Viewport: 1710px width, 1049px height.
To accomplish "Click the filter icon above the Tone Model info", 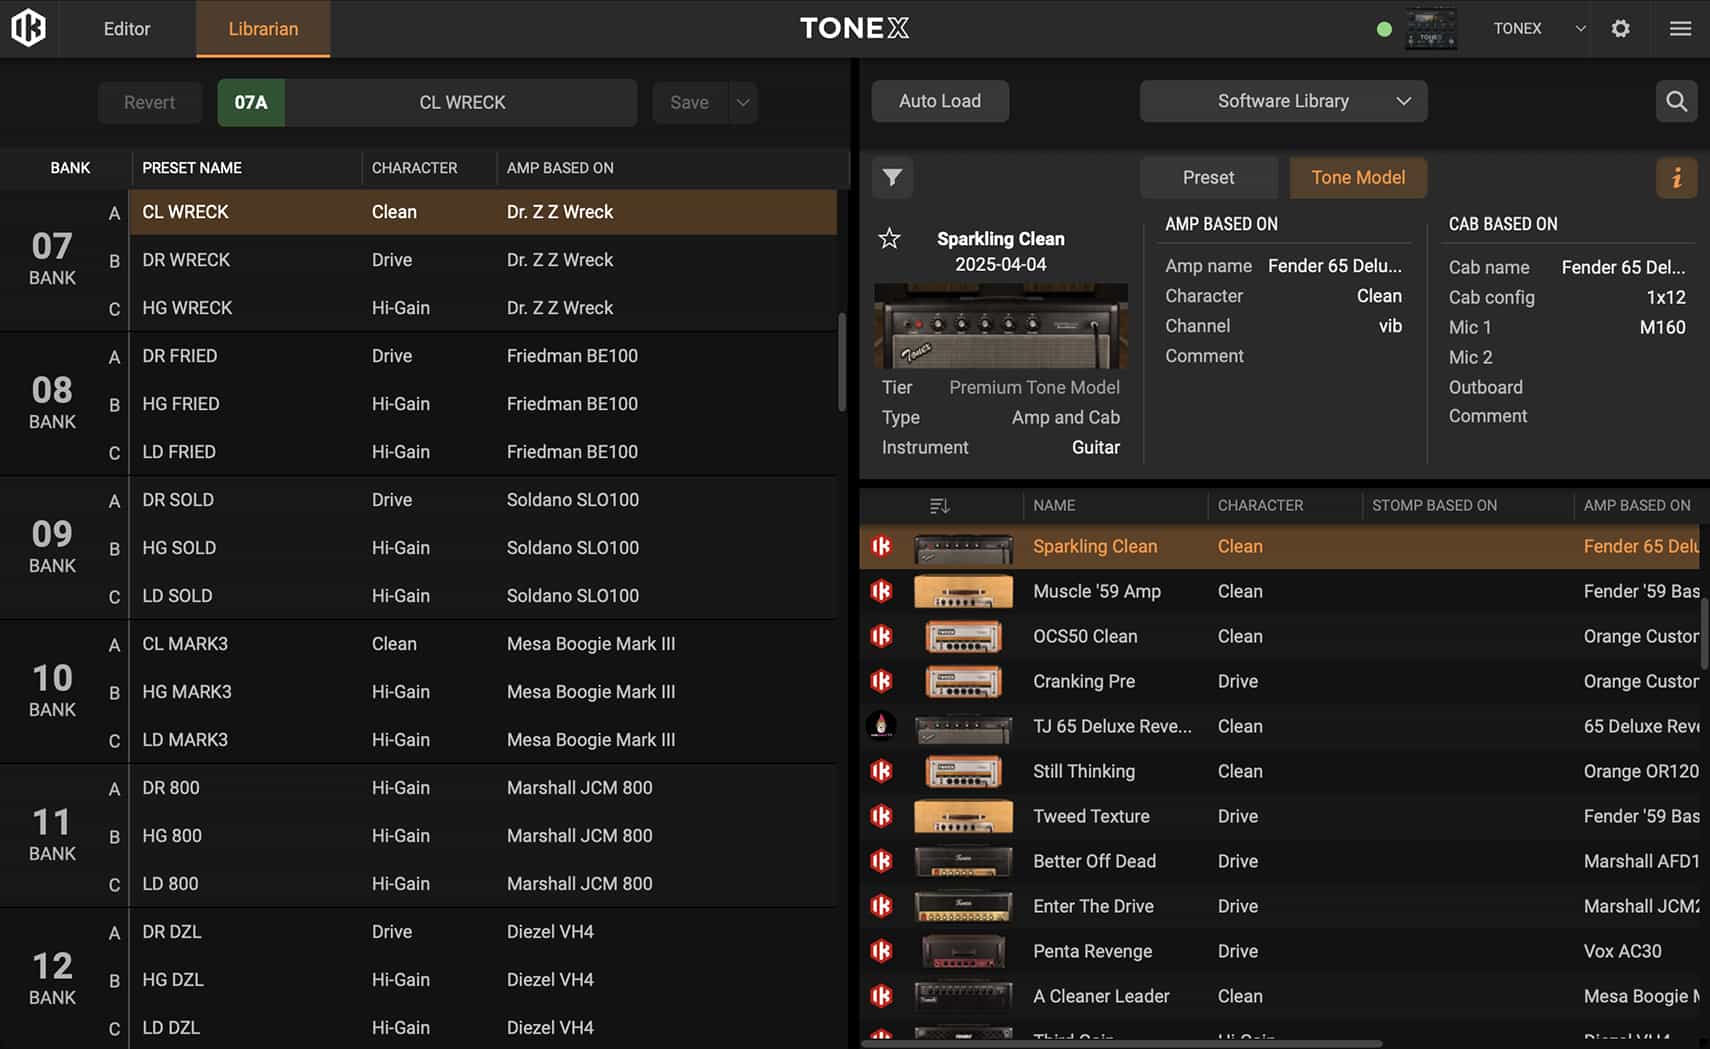I will tap(892, 177).
